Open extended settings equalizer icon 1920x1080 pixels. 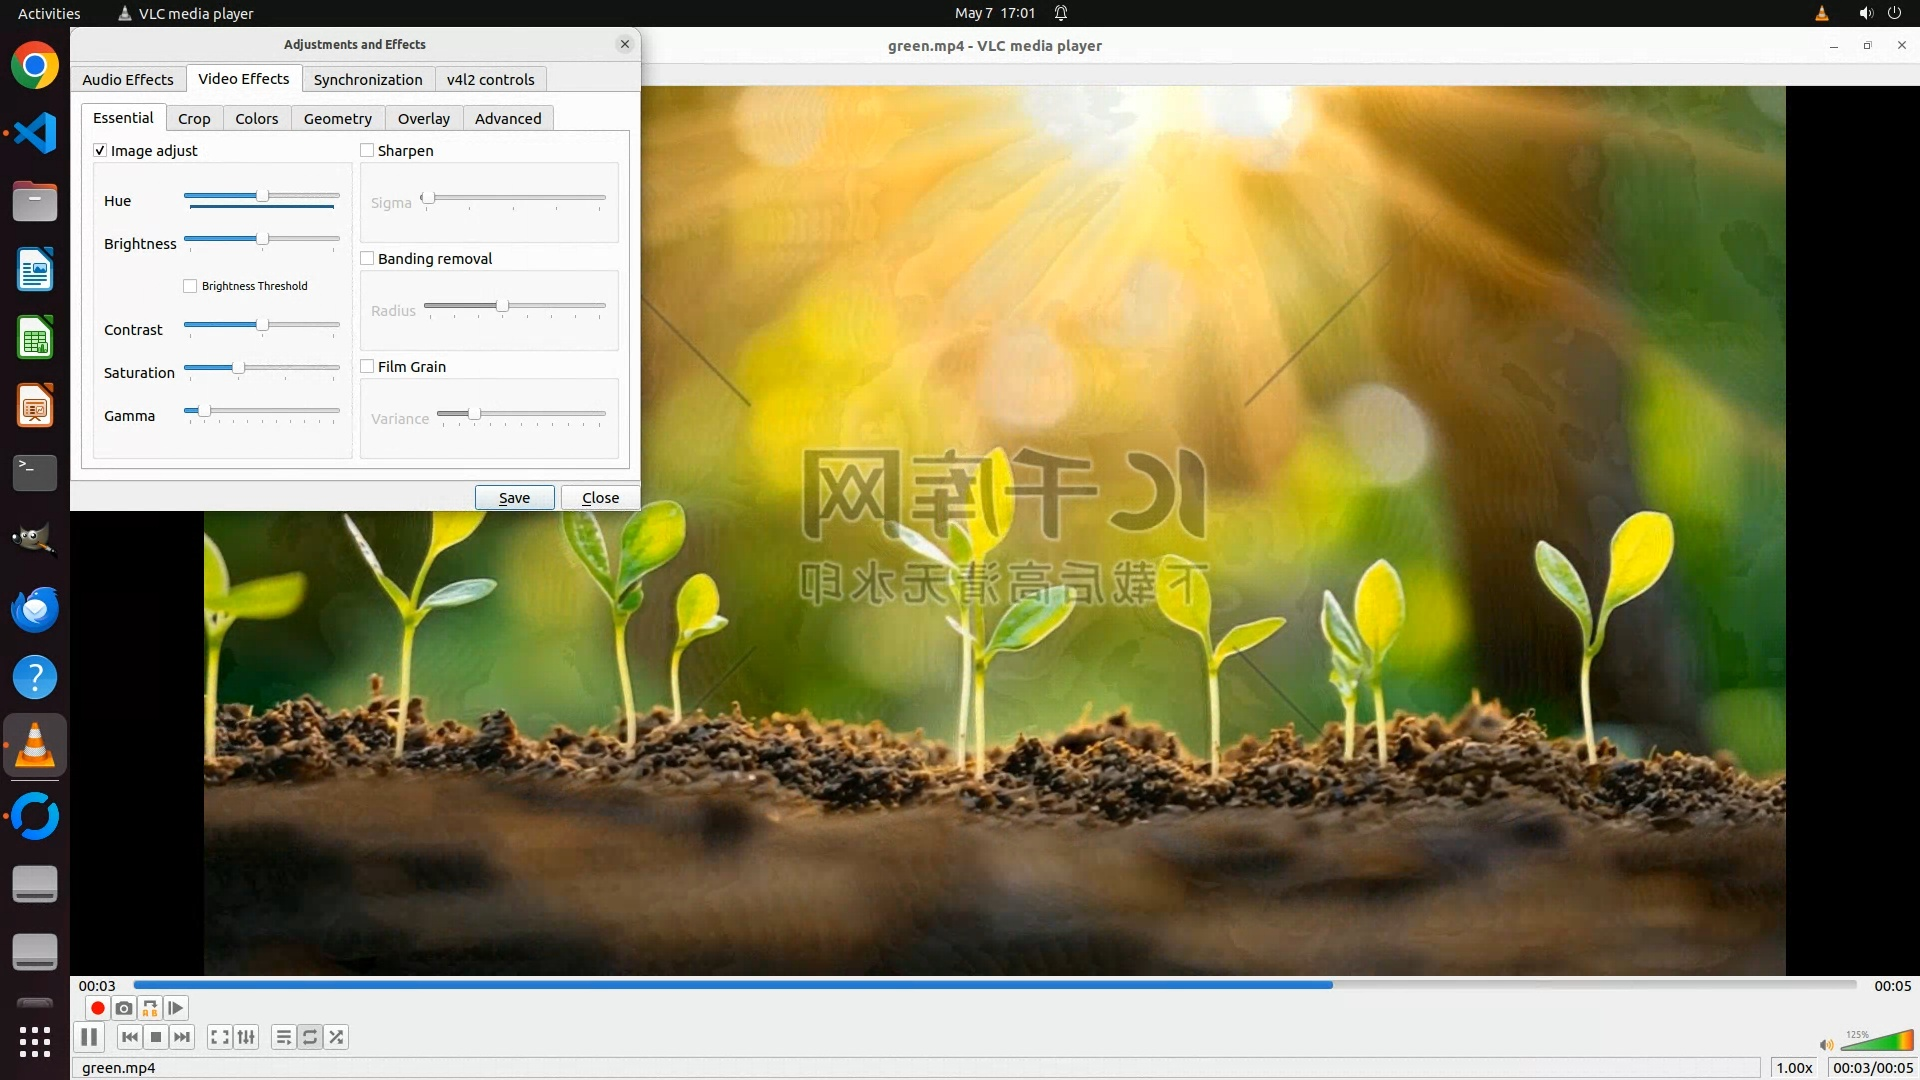(x=246, y=1037)
